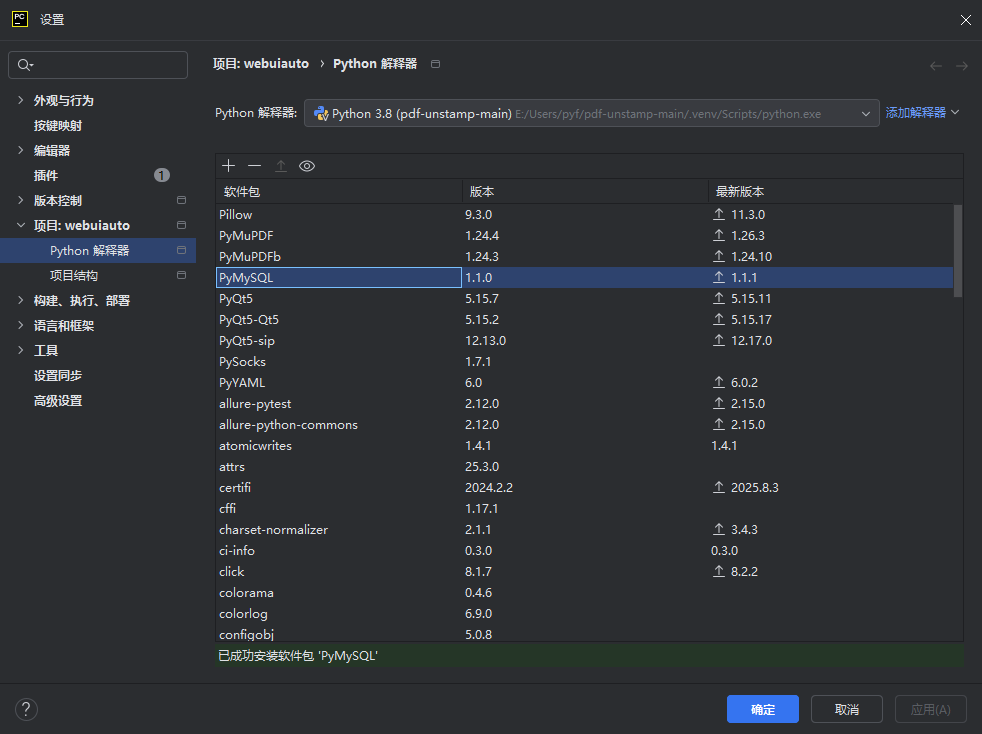Click 最新版本 column header
The height and width of the screenshot is (734, 982).
[835, 192]
